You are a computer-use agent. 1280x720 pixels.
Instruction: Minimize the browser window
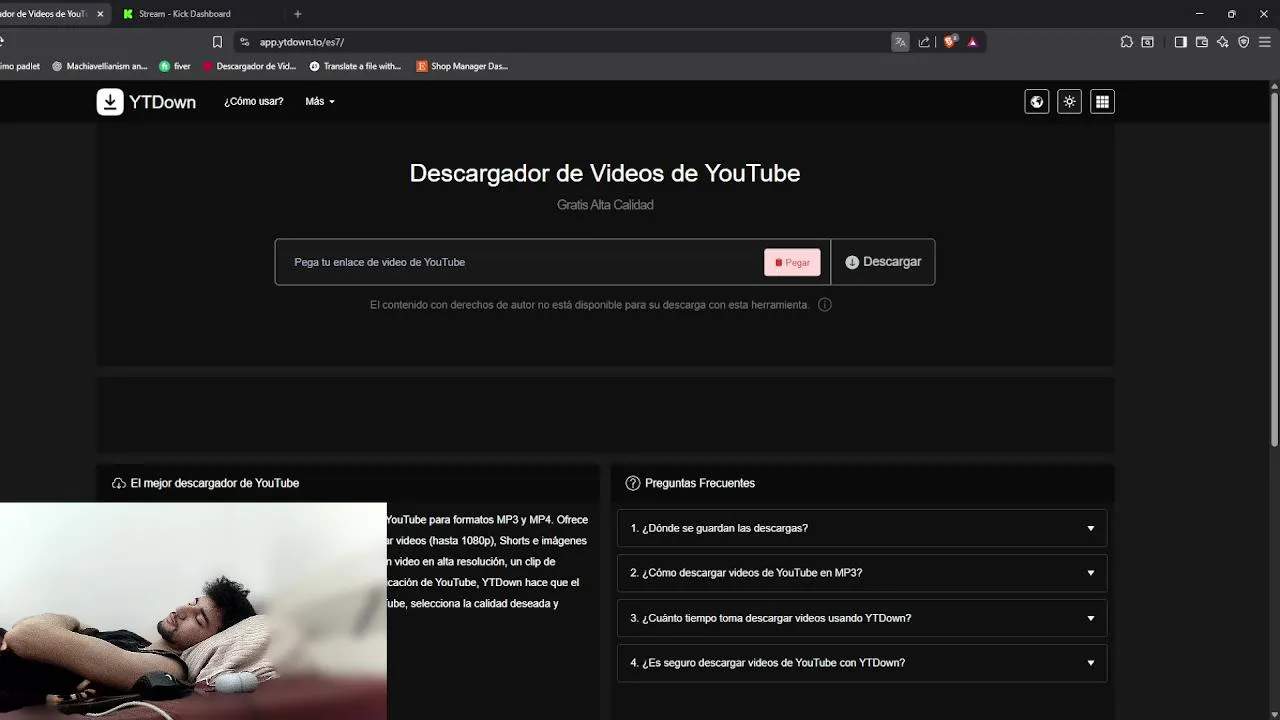click(x=1200, y=14)
